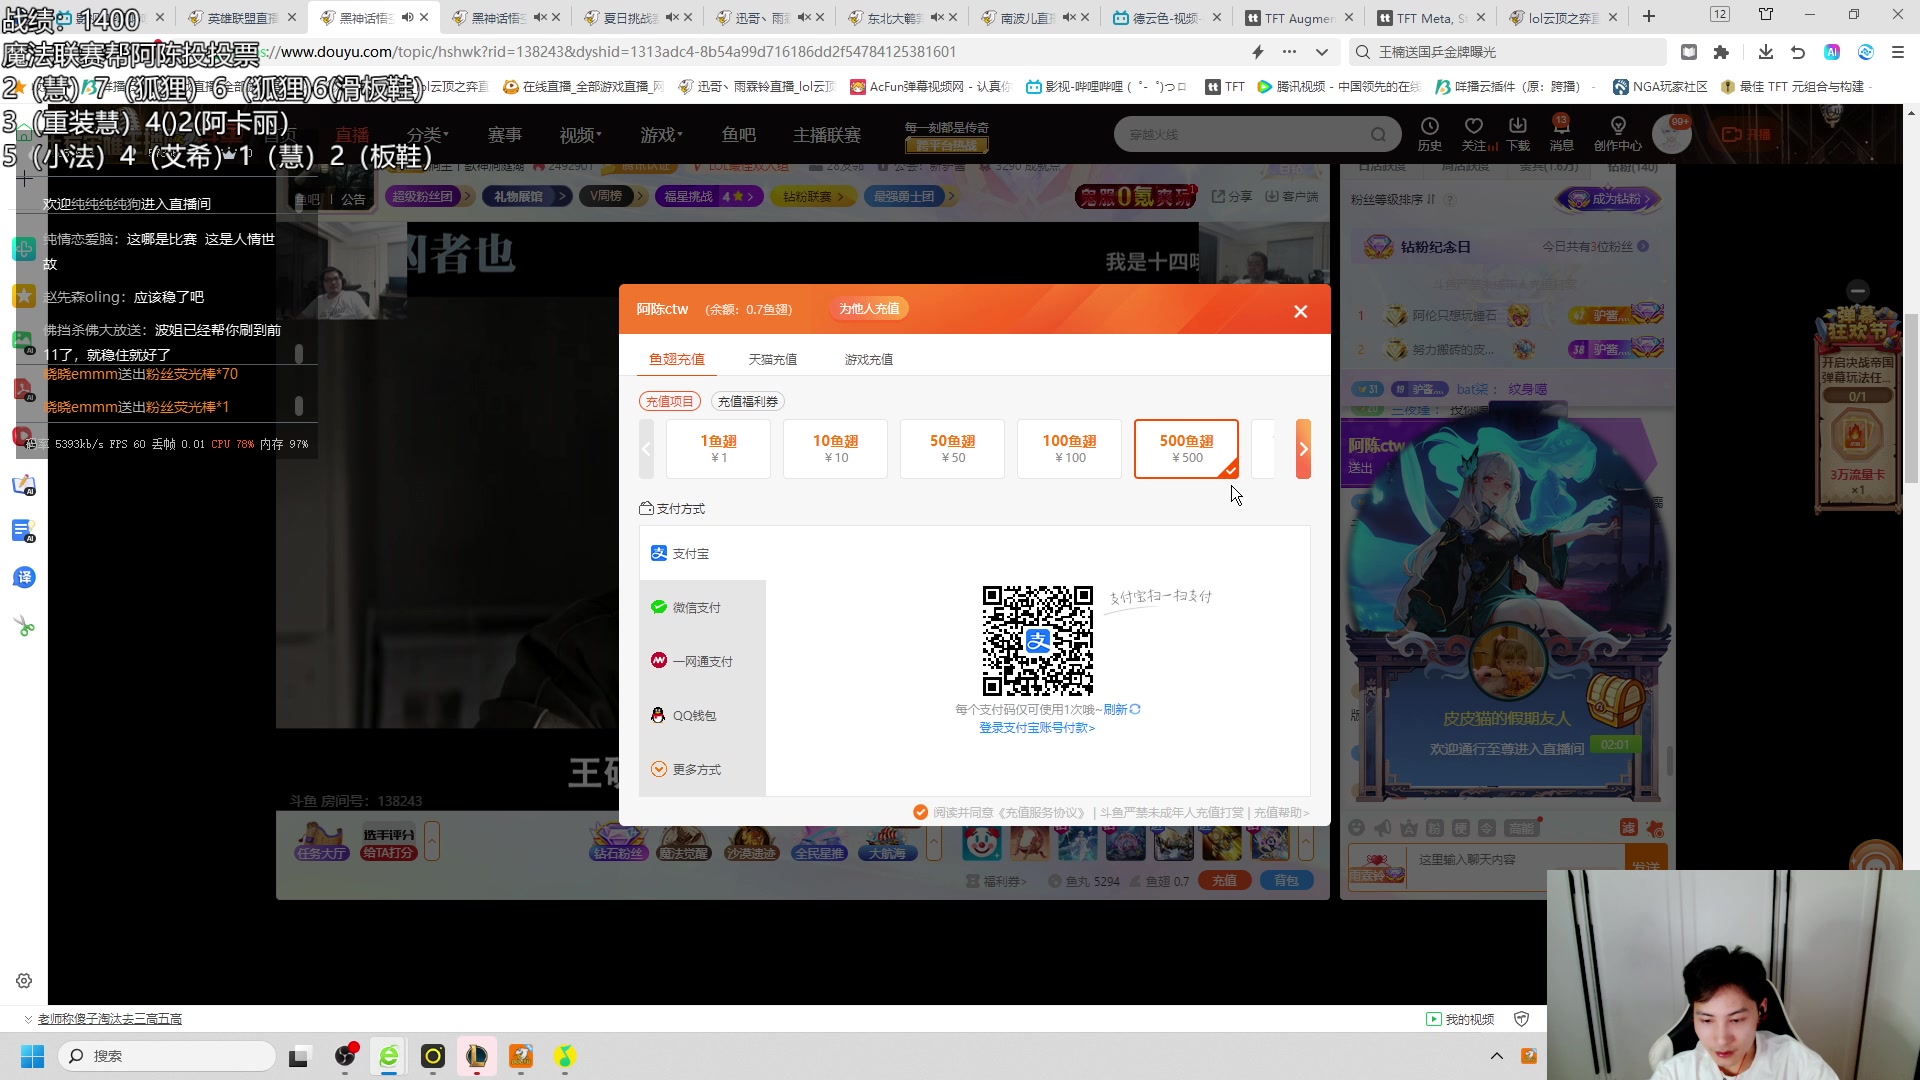The height and width of the screenshot is (1080, 1920).
Task: Close the recharge dialog with the X
Action: coord(1300,311)
